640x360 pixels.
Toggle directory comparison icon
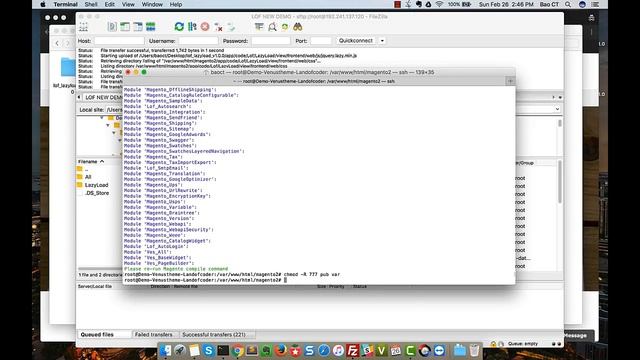272,27
